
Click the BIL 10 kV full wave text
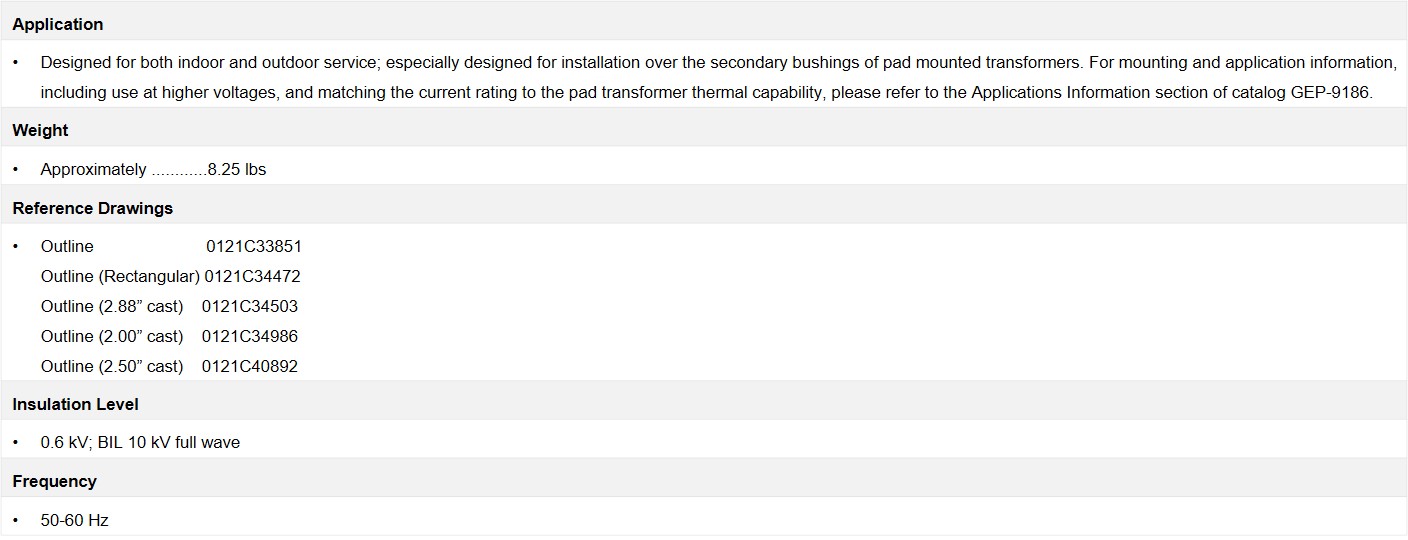point(169,442)
